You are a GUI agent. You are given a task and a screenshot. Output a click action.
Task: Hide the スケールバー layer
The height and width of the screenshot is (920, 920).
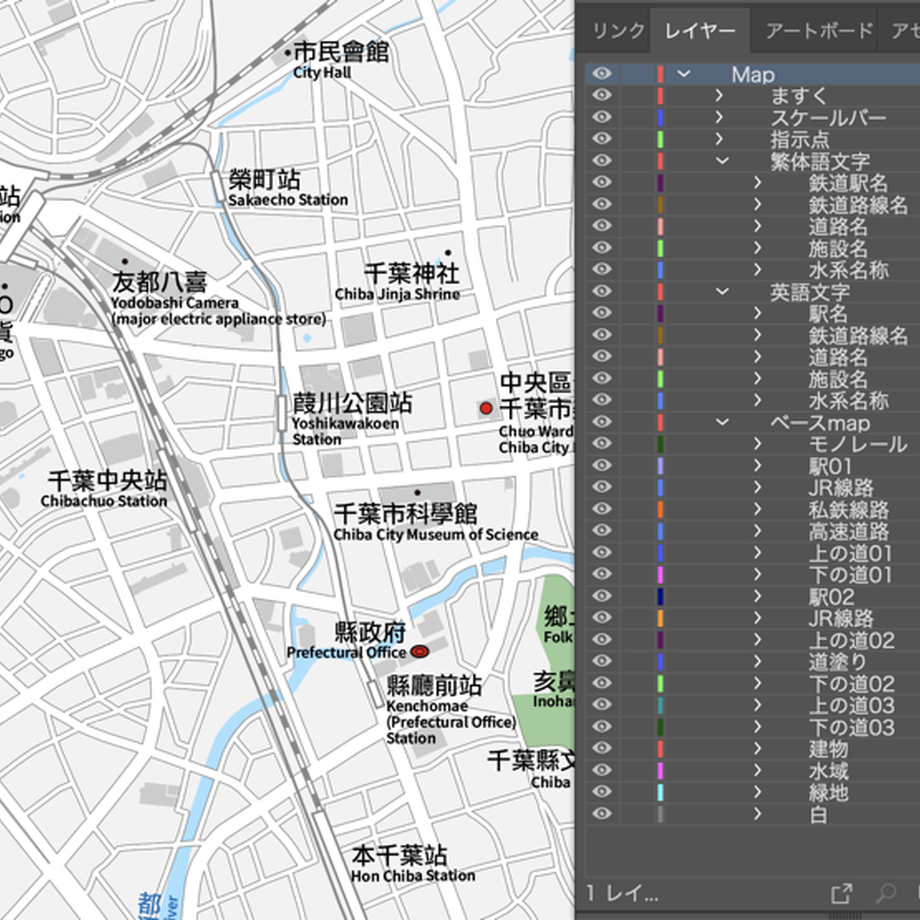pyautogui.click(x=602, y=117)
